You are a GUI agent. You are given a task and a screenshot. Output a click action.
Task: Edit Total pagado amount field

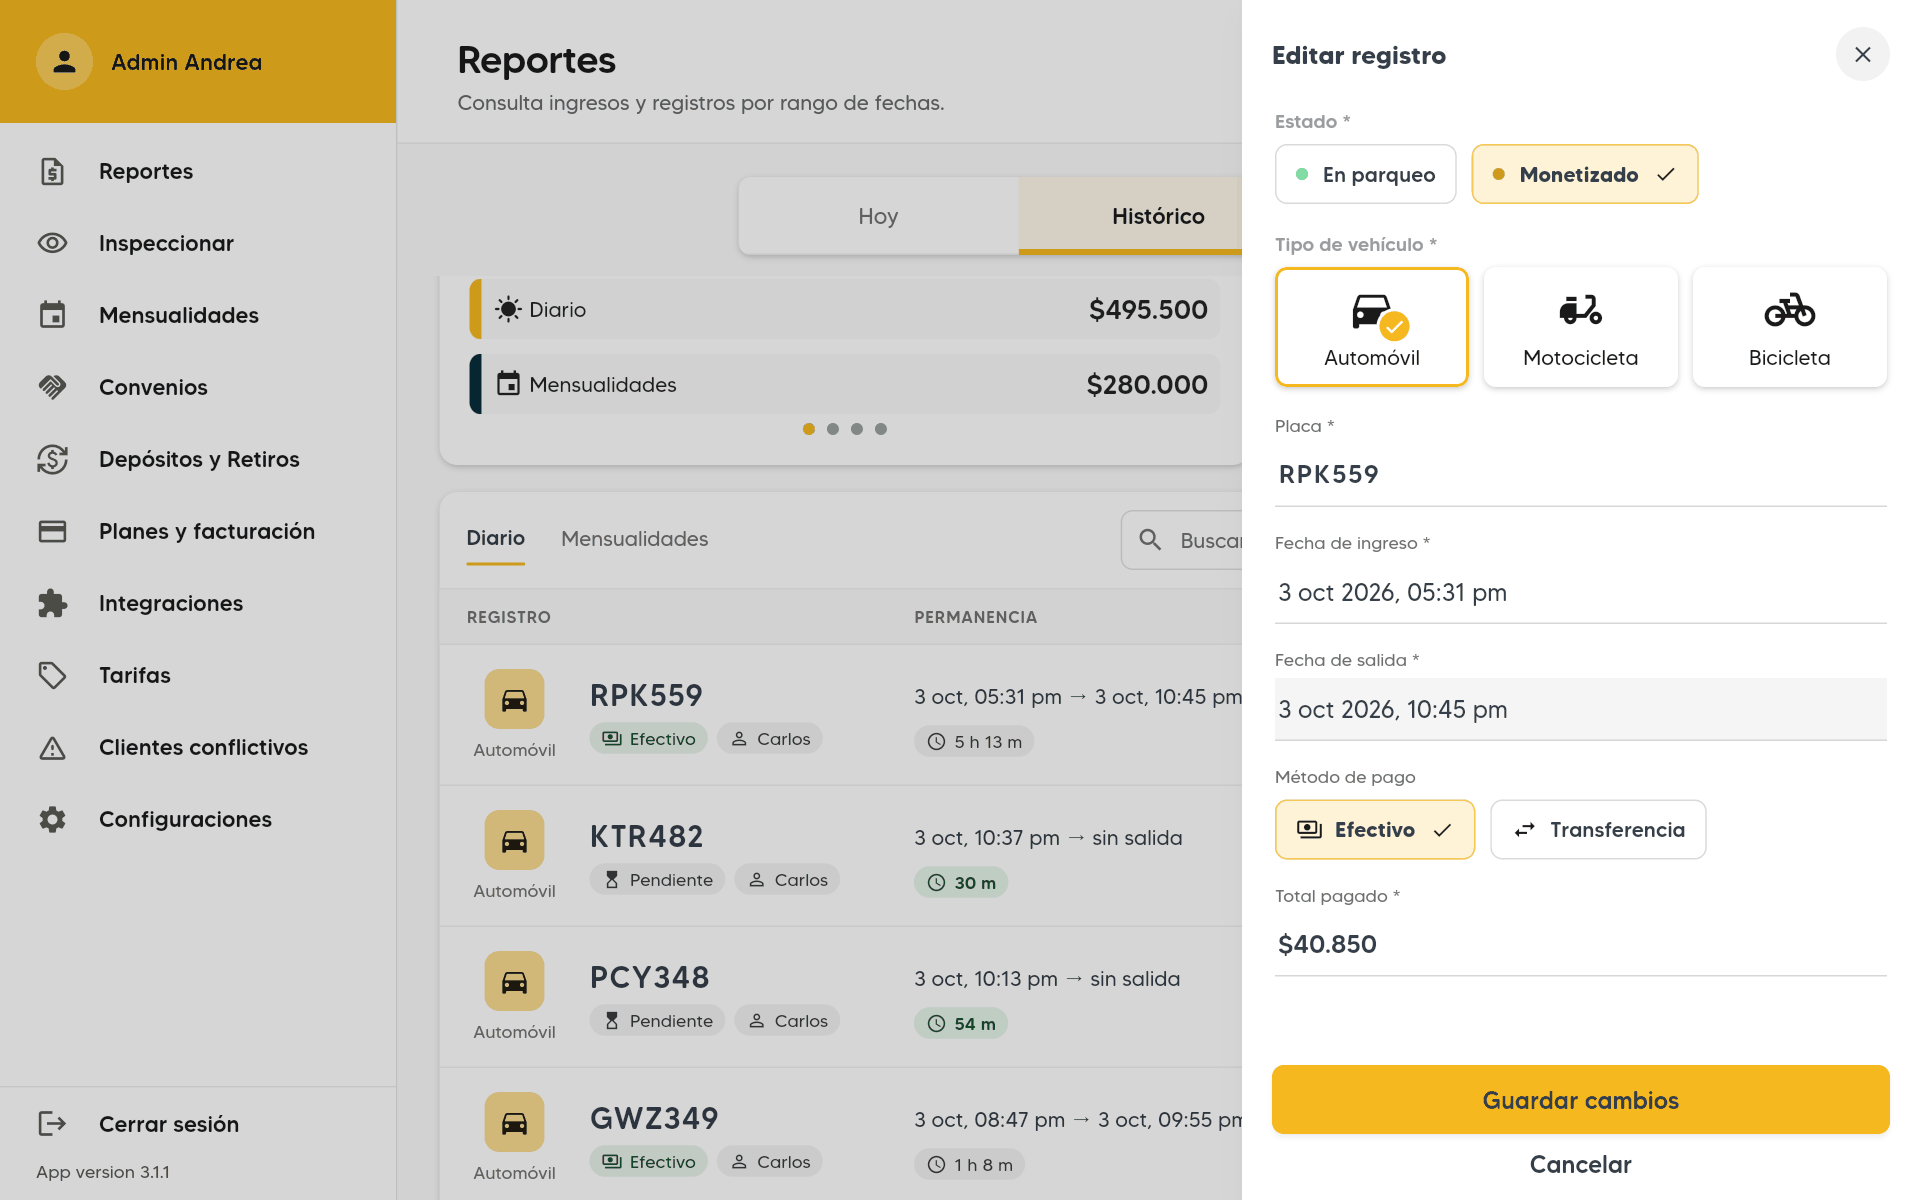1580,944
